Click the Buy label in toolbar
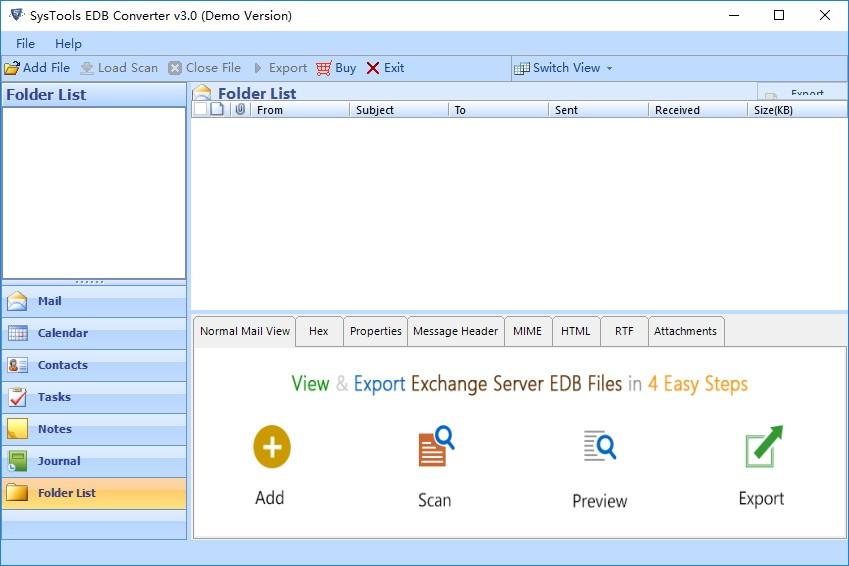 pos(345,68)
